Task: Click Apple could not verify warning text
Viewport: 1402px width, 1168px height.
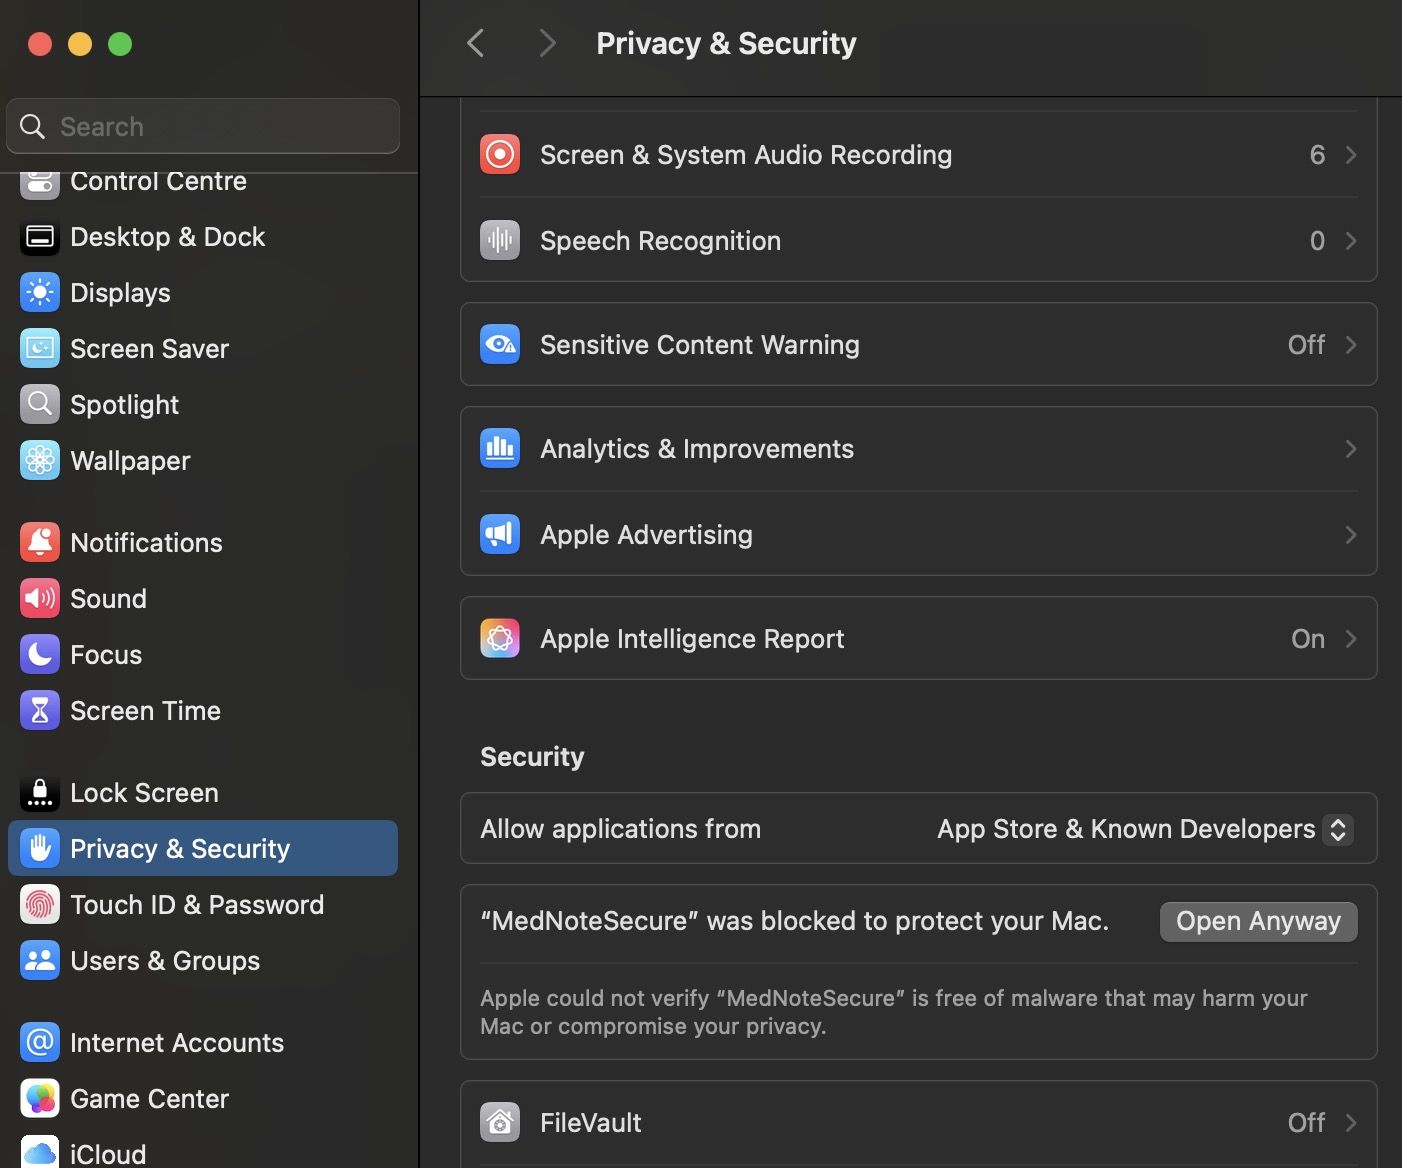Action: click(893, 1012)
